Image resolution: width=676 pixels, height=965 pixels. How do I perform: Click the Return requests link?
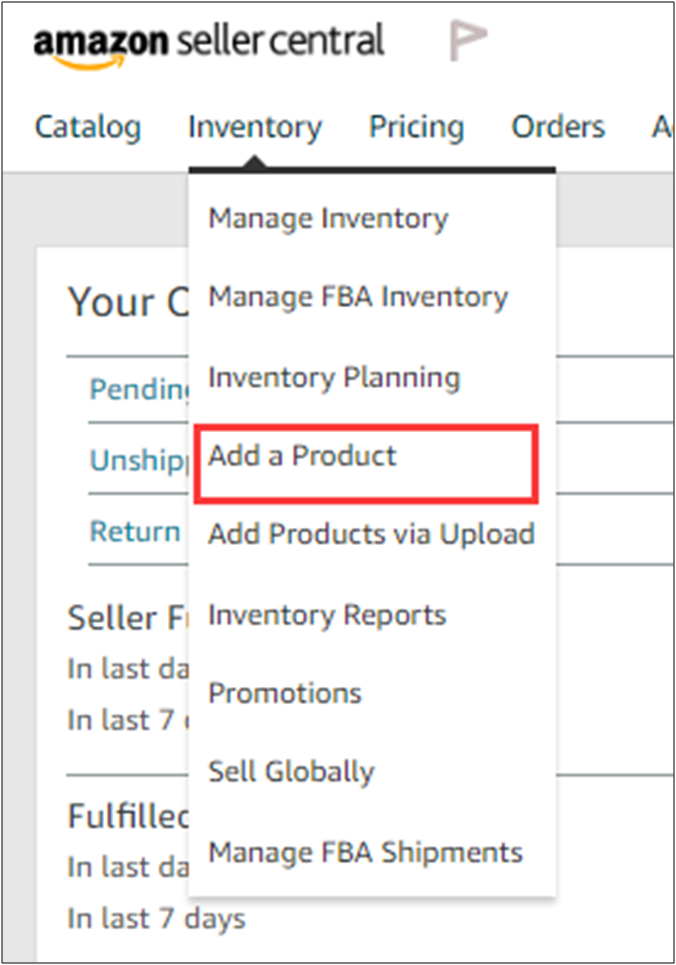(136, 531)
